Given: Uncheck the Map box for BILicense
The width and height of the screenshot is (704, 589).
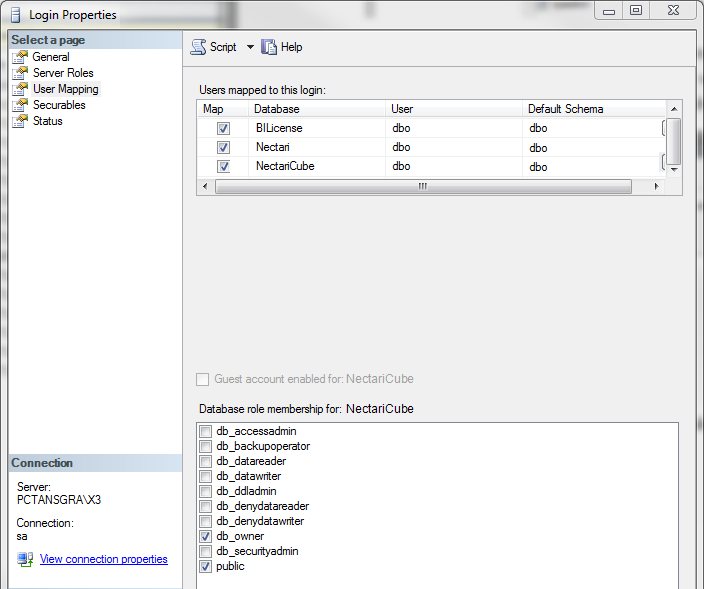Looking at the screenshot, I should [223, 129].
